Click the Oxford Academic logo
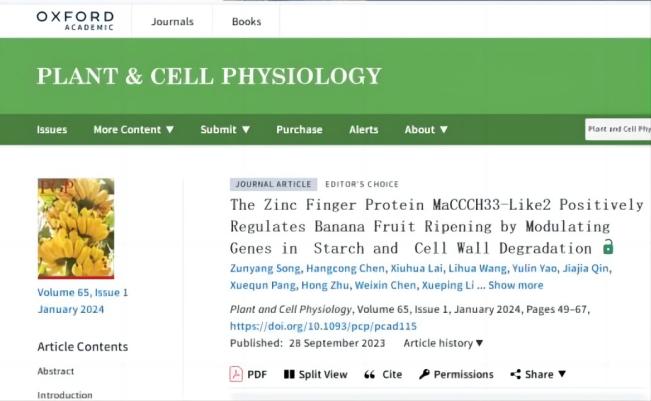651x401 pixels. coord(74,19)
